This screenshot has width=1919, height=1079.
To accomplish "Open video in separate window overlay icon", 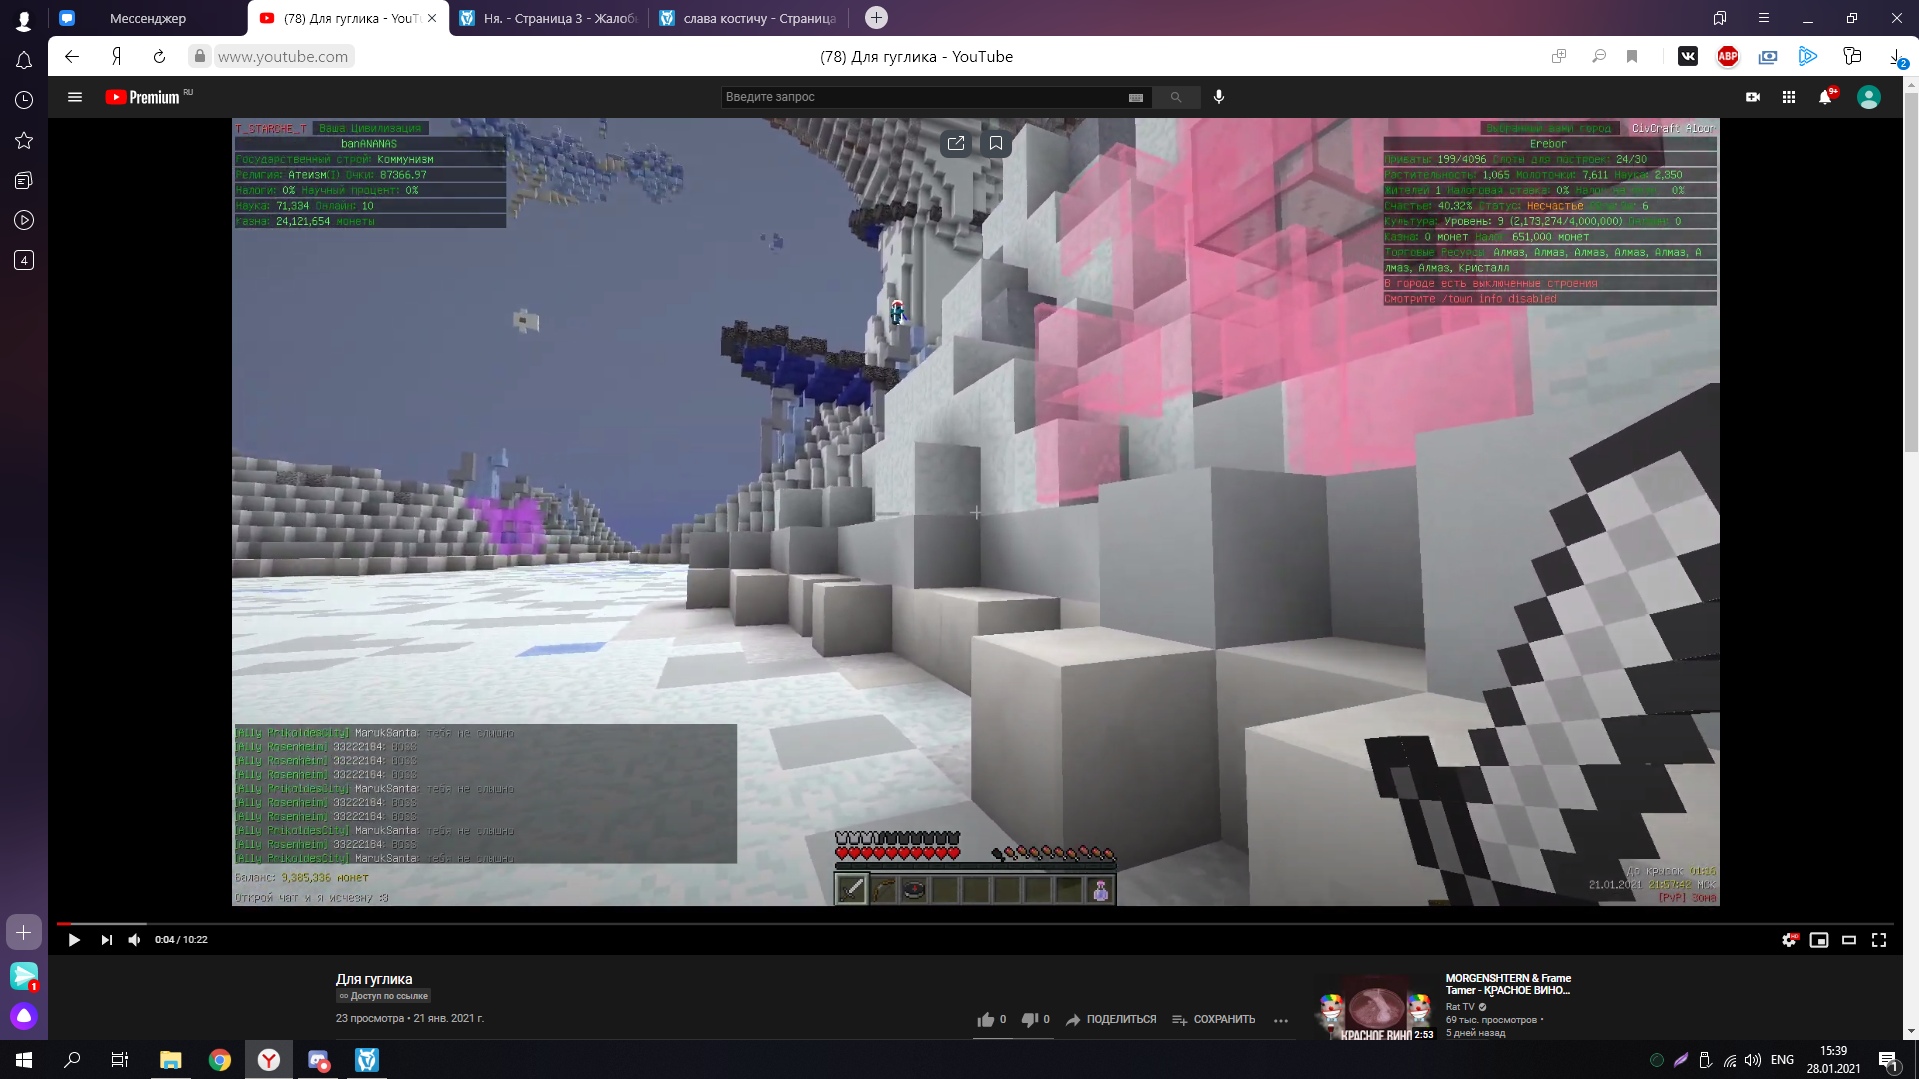I will point(956,144).
